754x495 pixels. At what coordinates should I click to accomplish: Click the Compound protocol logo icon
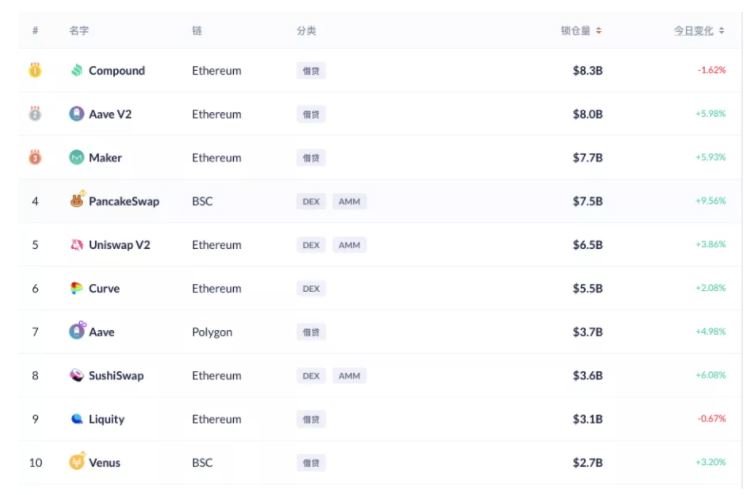[x=77, y=71]
